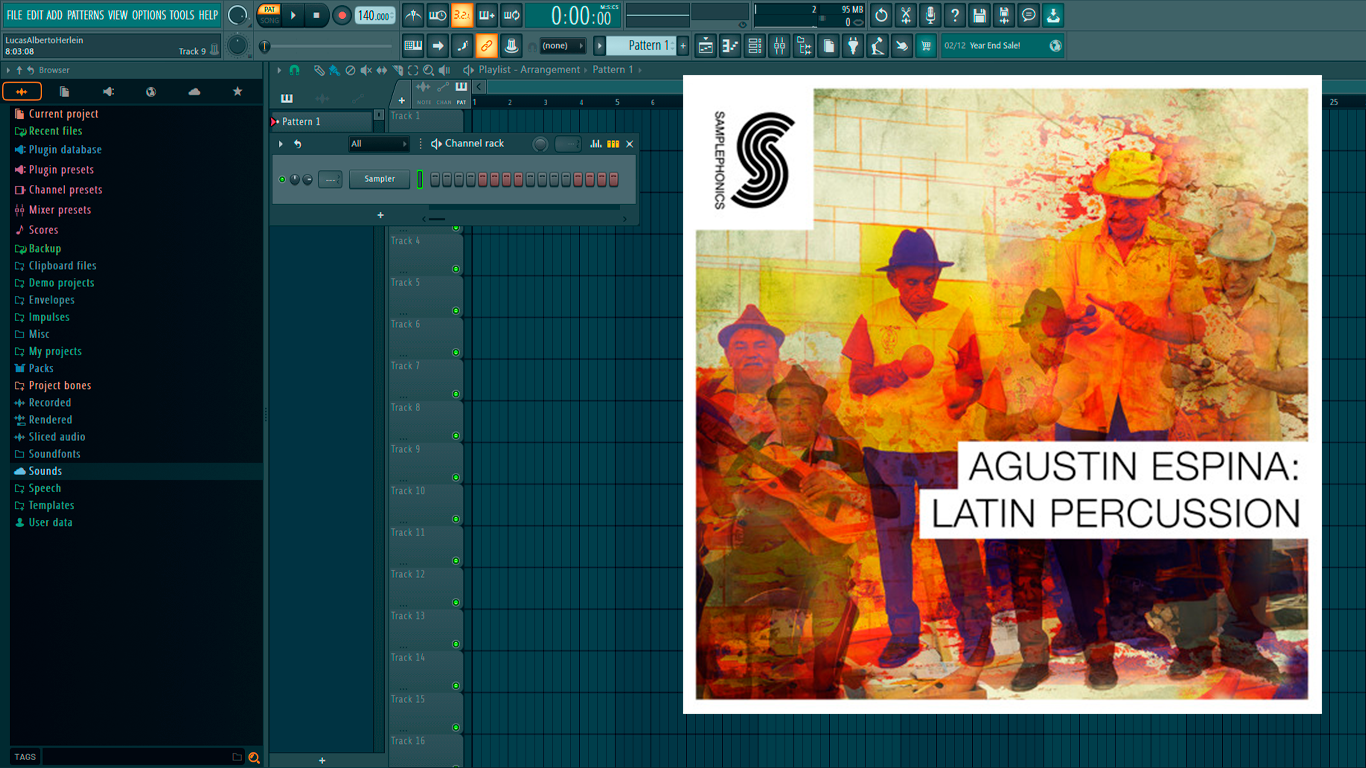Open the audio editor scissors icon
Viewport: 1366px width, 768px height.
[906, 15]
